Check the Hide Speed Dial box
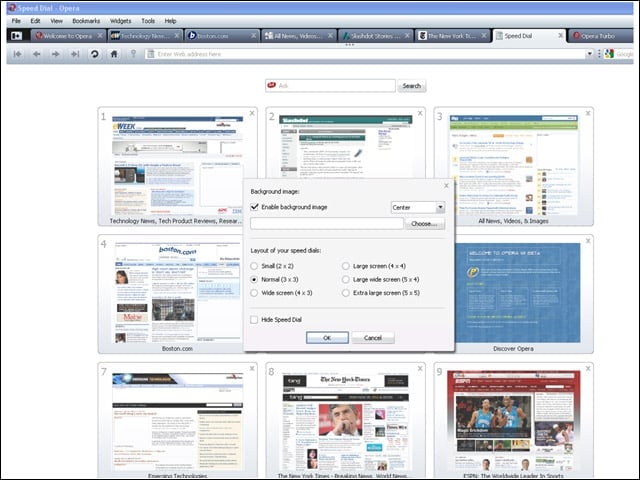 254,320
